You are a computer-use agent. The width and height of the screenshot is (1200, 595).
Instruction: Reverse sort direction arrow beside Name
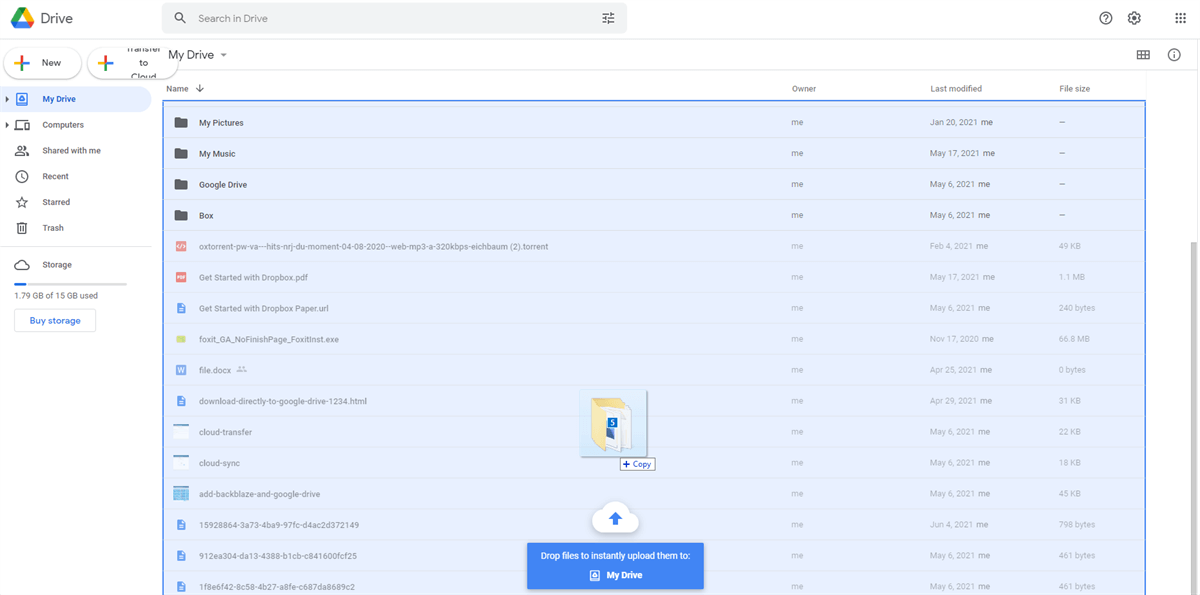tap(200, 89)
